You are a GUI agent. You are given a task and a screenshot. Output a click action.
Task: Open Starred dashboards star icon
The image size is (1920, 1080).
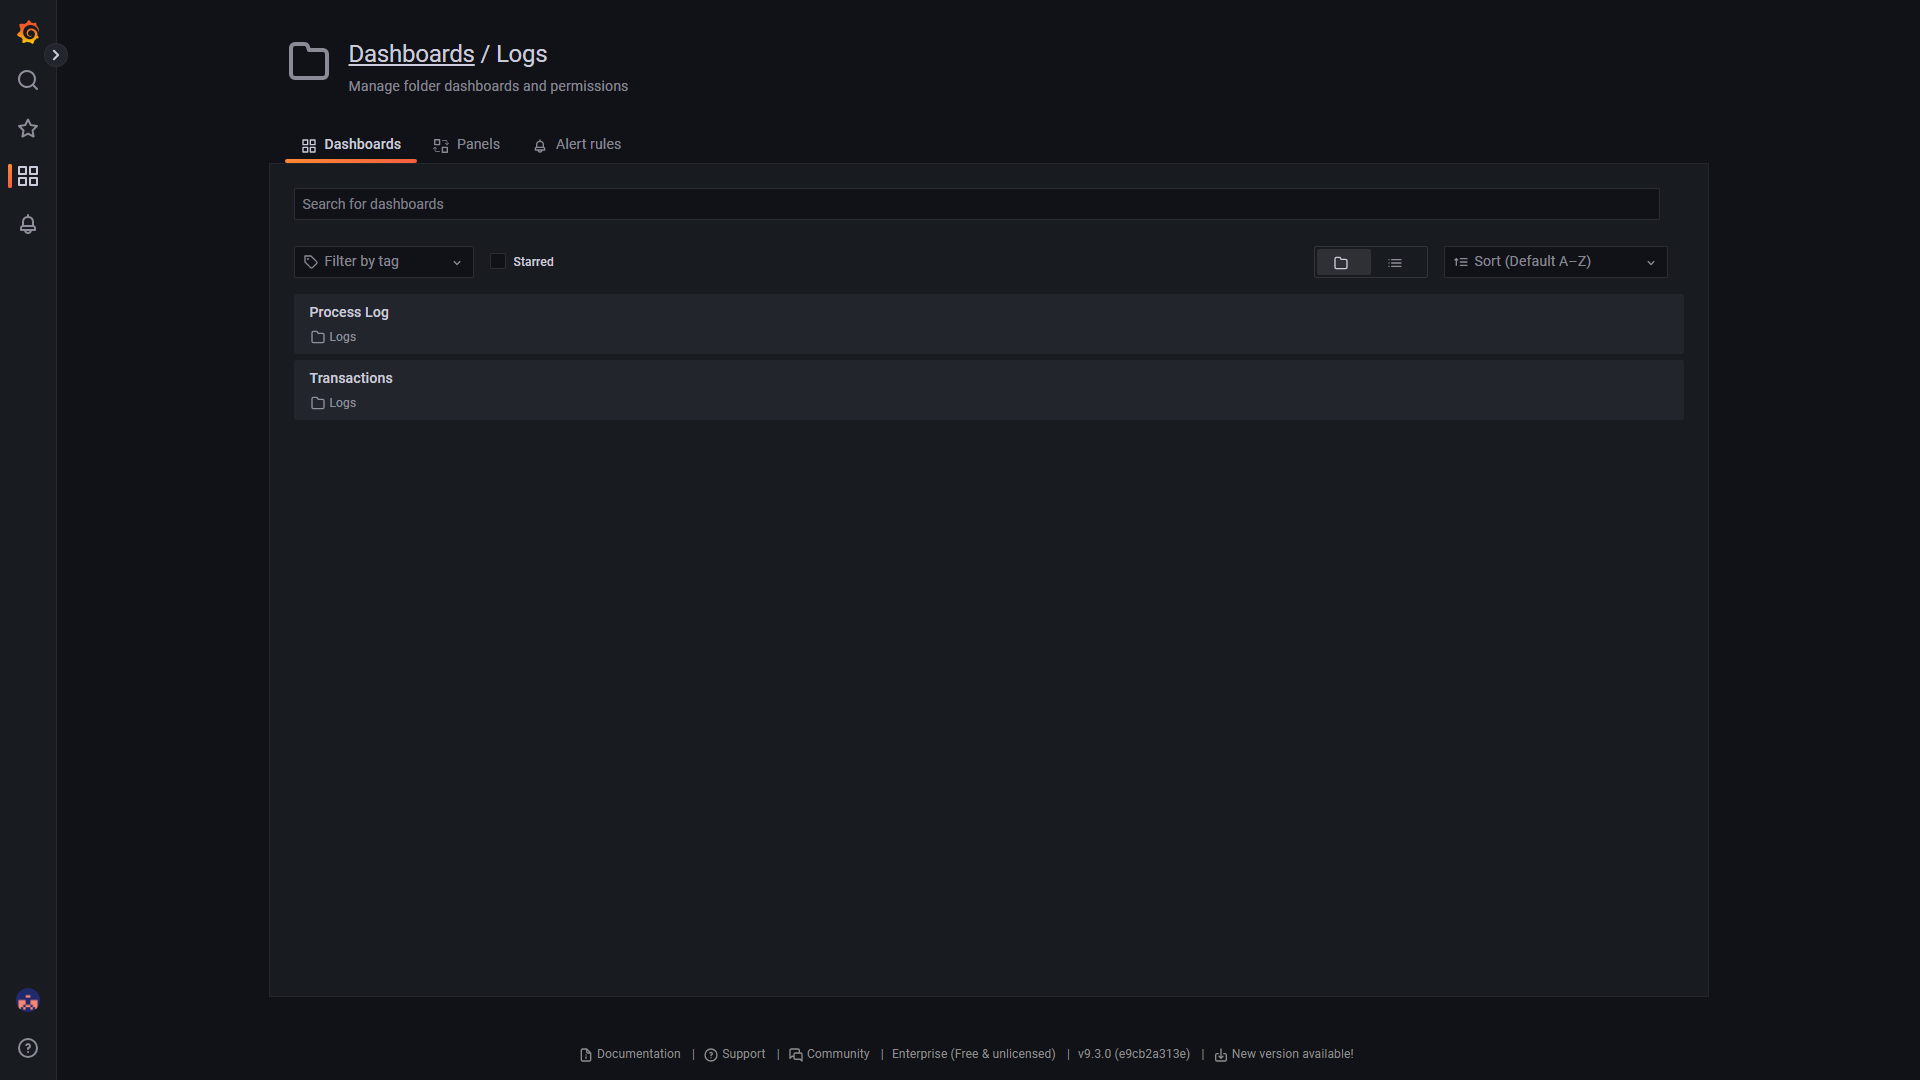28,128
